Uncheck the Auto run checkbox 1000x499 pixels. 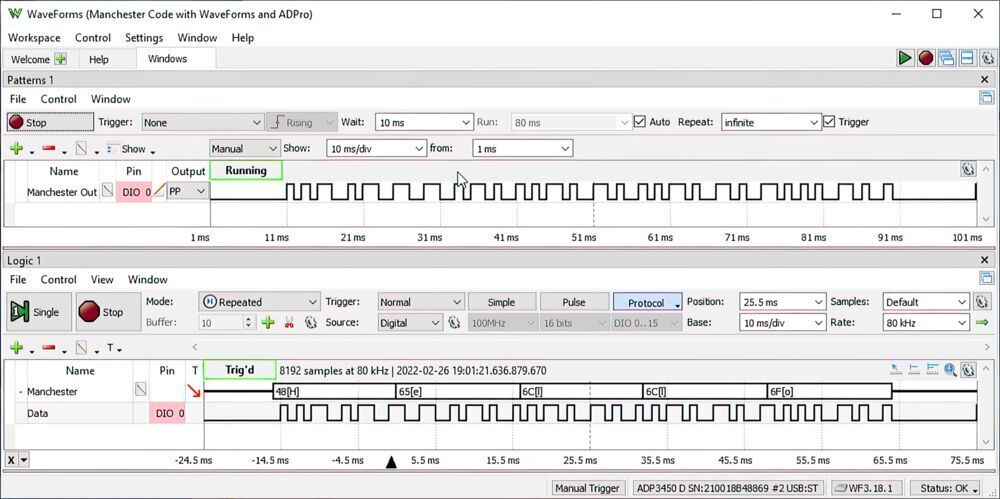pyautogui.click(x=640, y=122)
